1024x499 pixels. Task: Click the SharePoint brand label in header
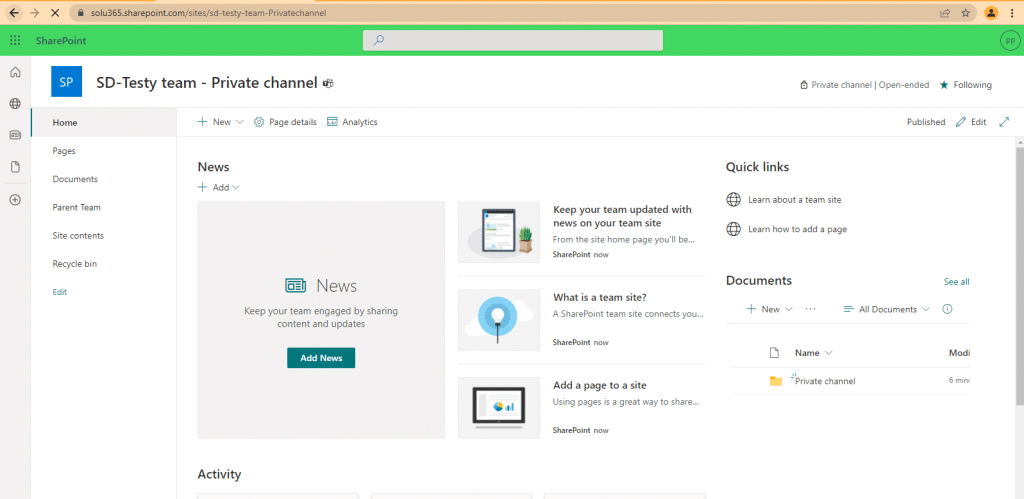(x=61, y=40)
